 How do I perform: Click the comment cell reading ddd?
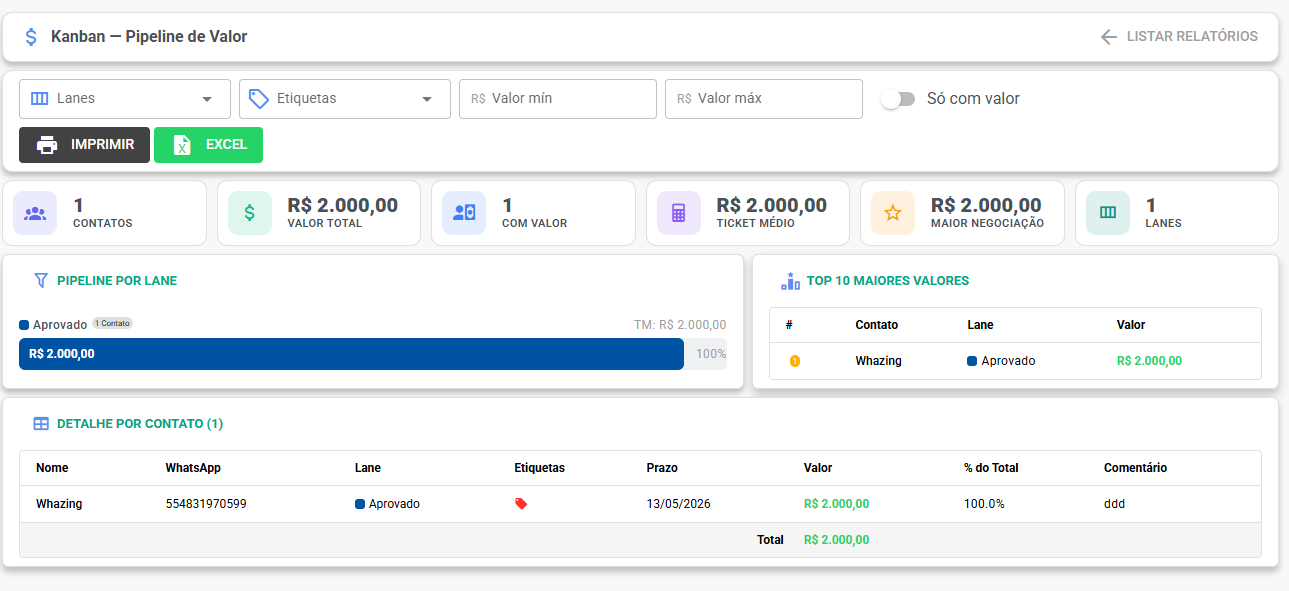point(1115,504)
